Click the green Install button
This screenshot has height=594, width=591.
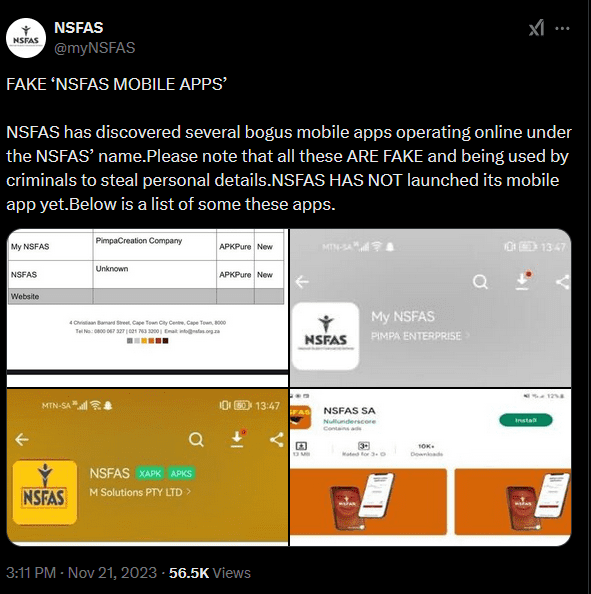[x=526, y=420]
